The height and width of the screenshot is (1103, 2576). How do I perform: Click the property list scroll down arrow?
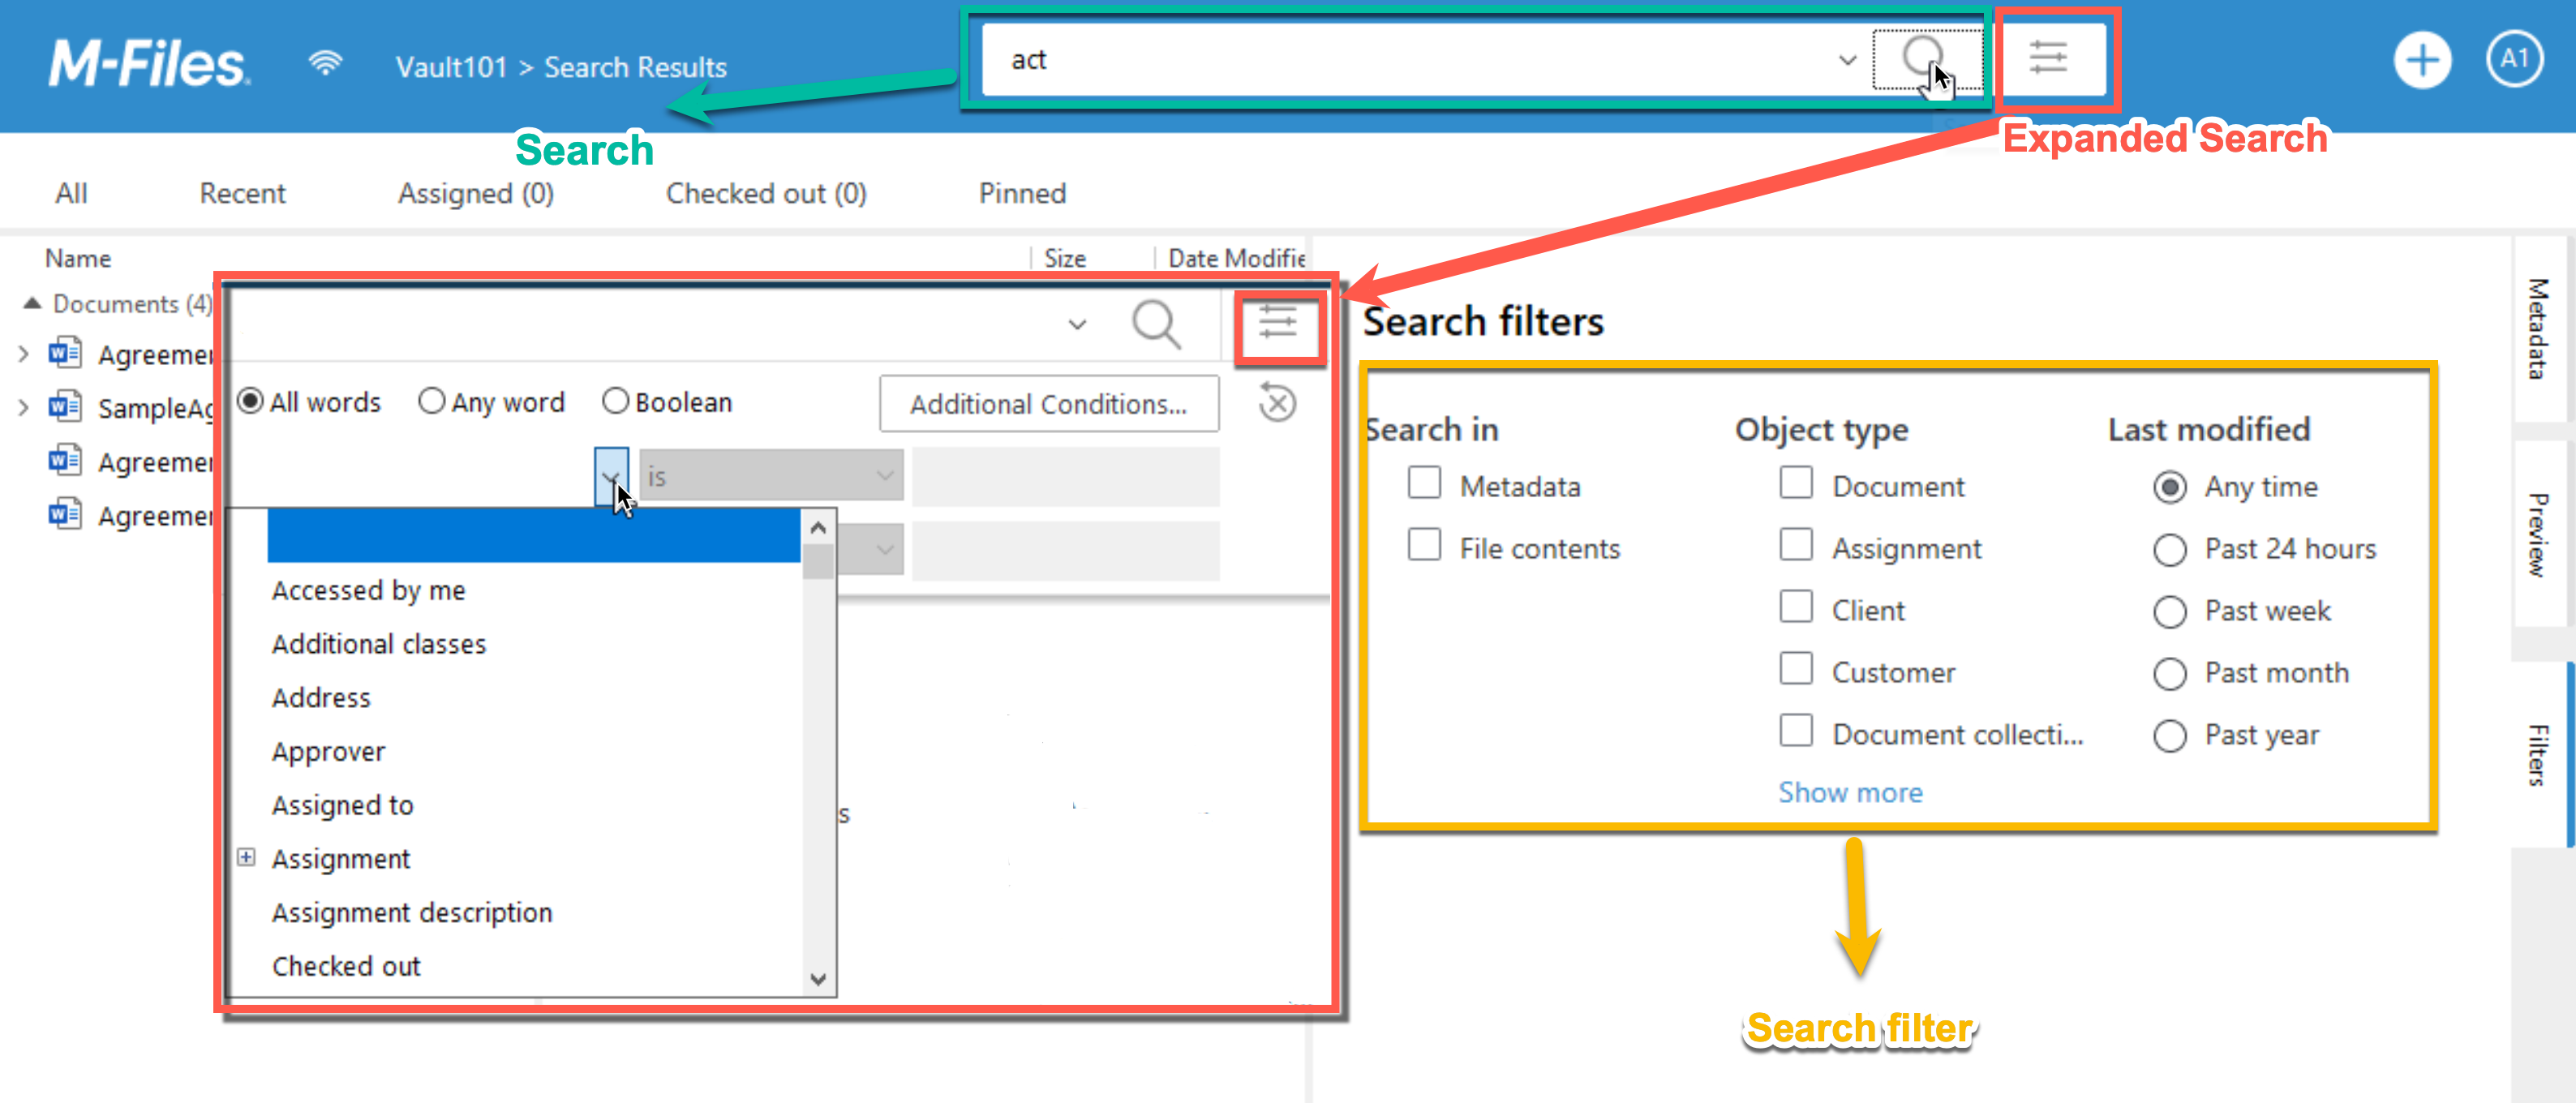click(818, 978)
